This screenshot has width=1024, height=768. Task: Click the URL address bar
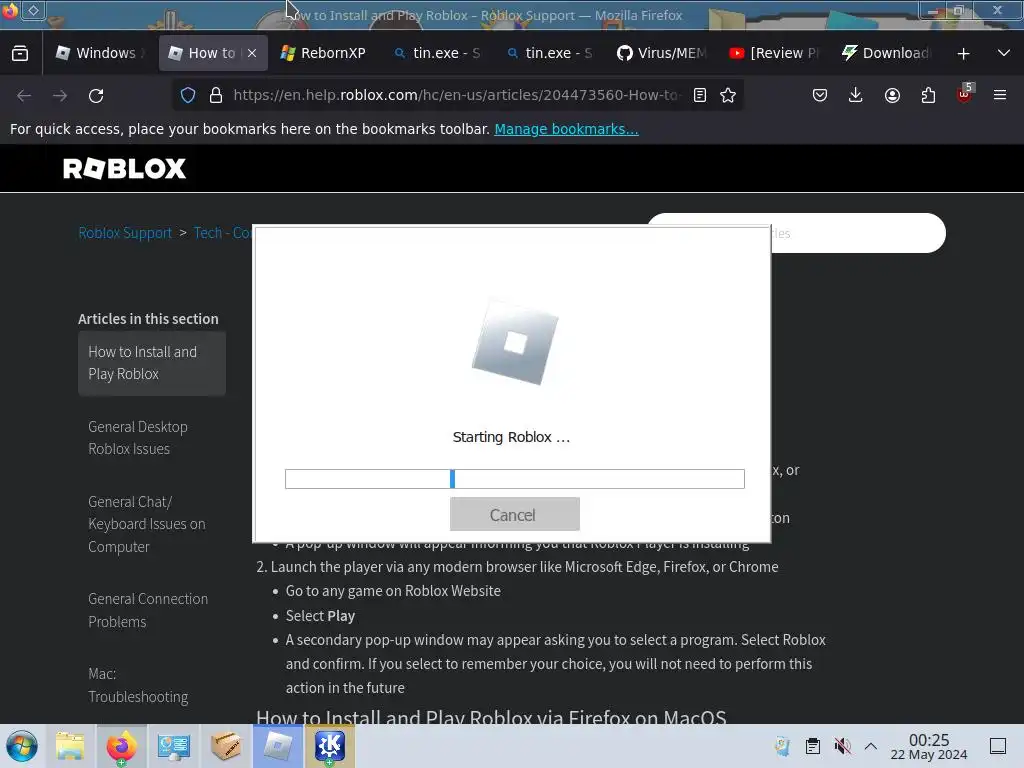coord(456,95)
